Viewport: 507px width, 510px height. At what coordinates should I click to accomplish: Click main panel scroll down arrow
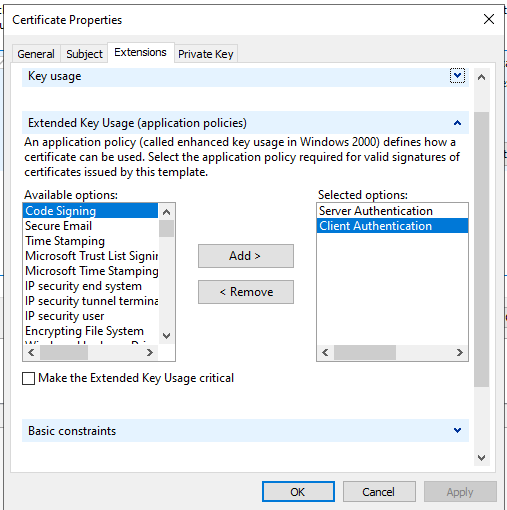pyautogui.click(x=481, y=458)
